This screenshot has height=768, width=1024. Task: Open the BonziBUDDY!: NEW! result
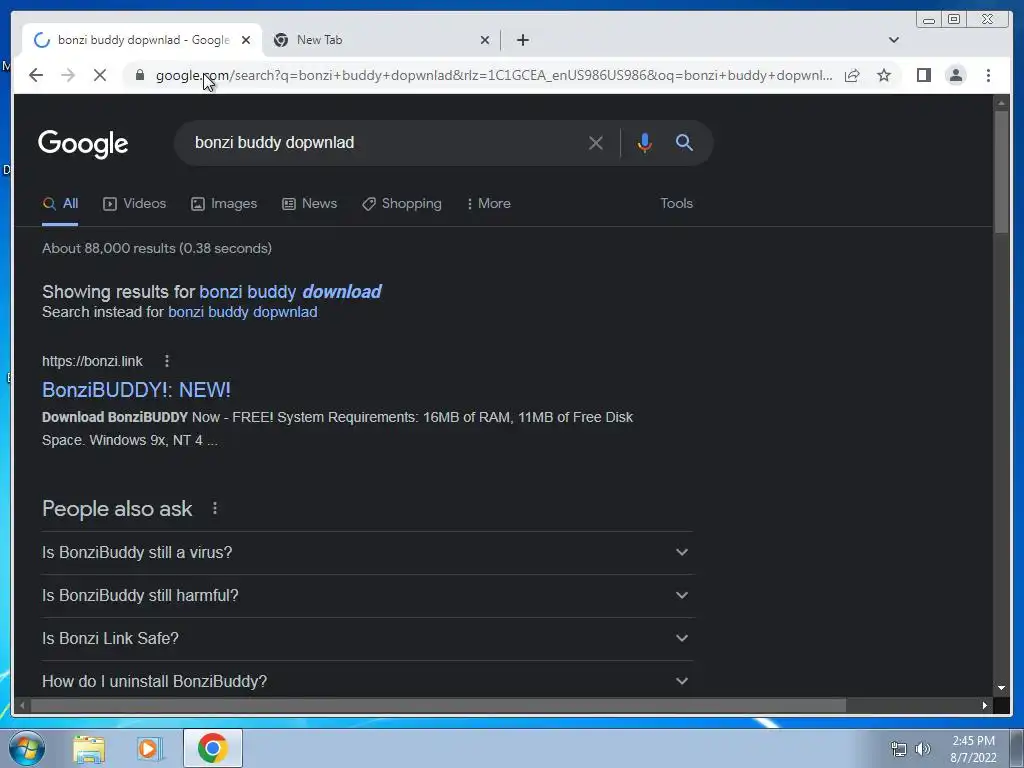pyautogui.click(x=136, y=390)
